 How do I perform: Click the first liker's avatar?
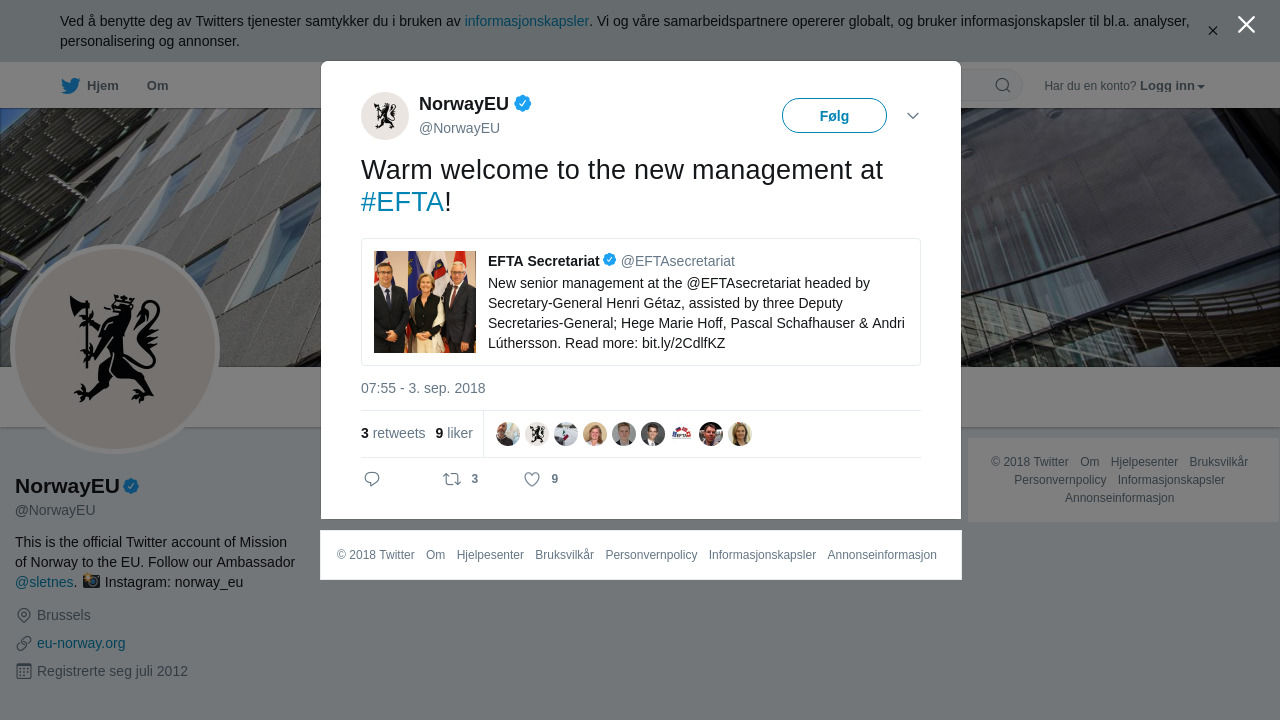point(508,434)
